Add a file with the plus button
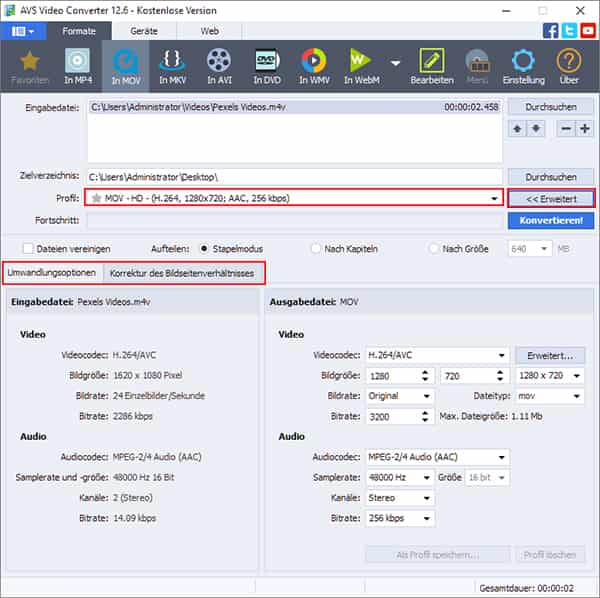Image resolution: width=600 pixels, height=598 pixels. pos(584,129)
